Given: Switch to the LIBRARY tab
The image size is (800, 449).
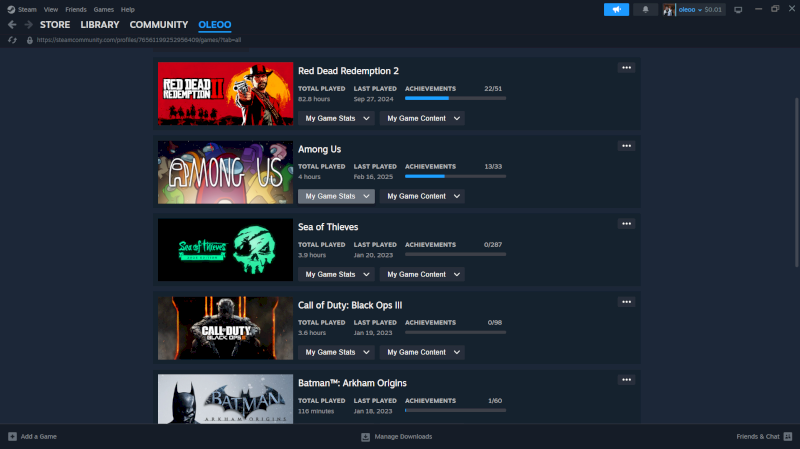Looking at the screenshot, I should pos(99,24).
